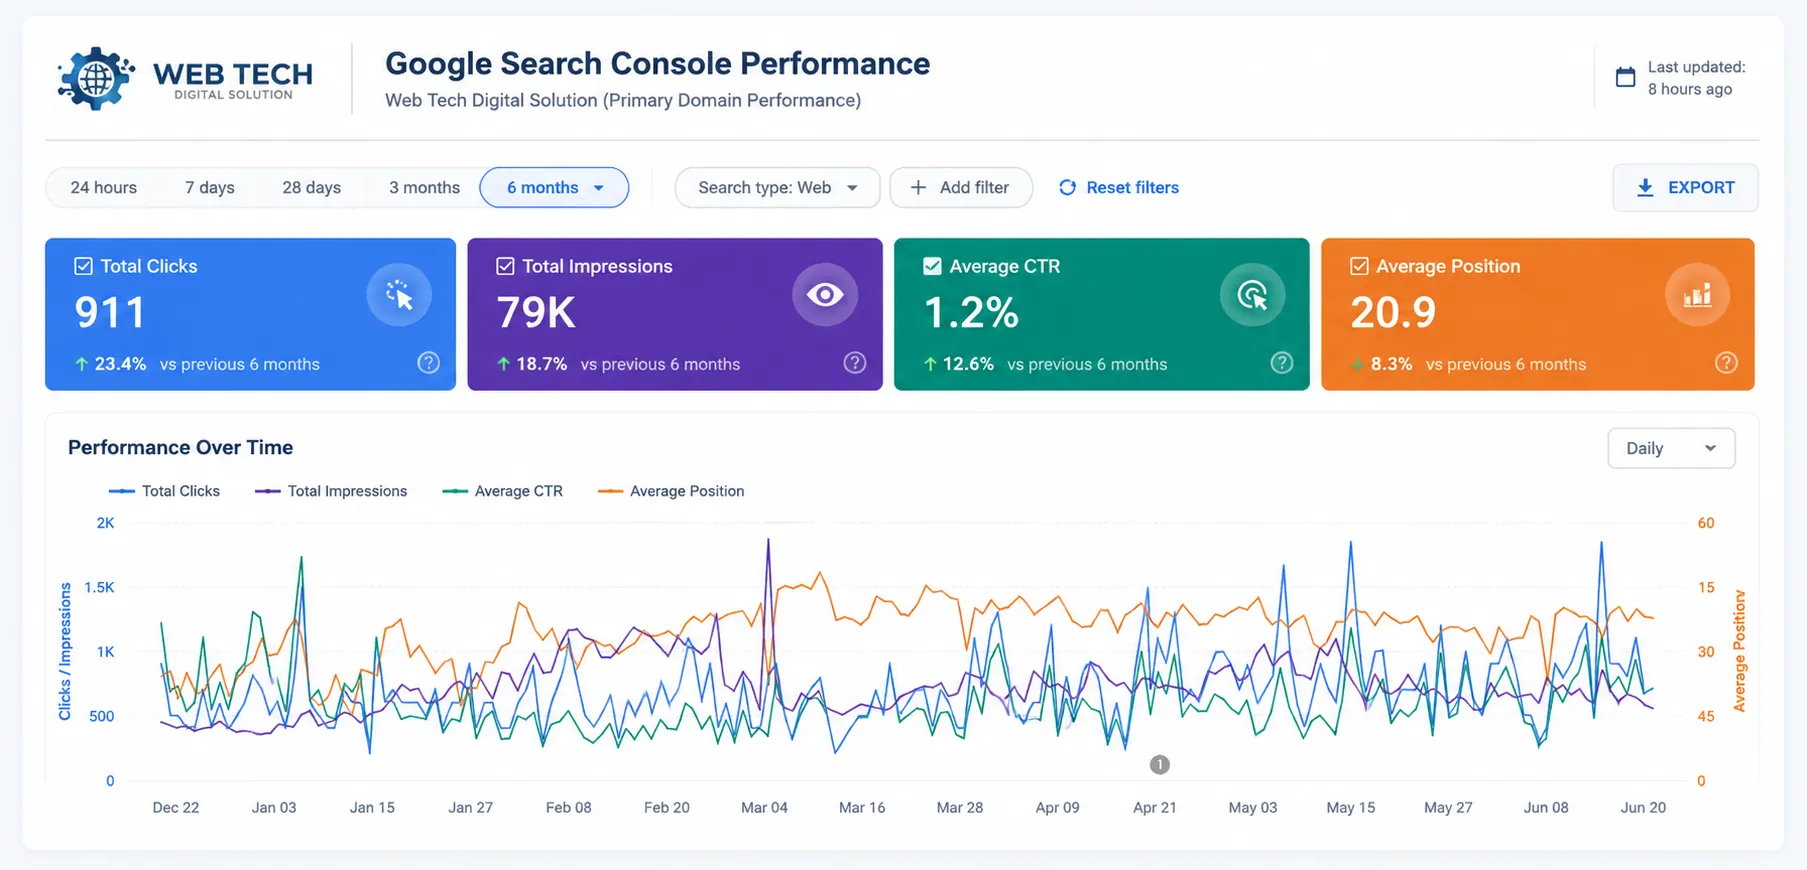Viewport: 1807px width, 870px height.
Task: Click the download icon in EXPORT button
Action: (x=1645, y=188)
